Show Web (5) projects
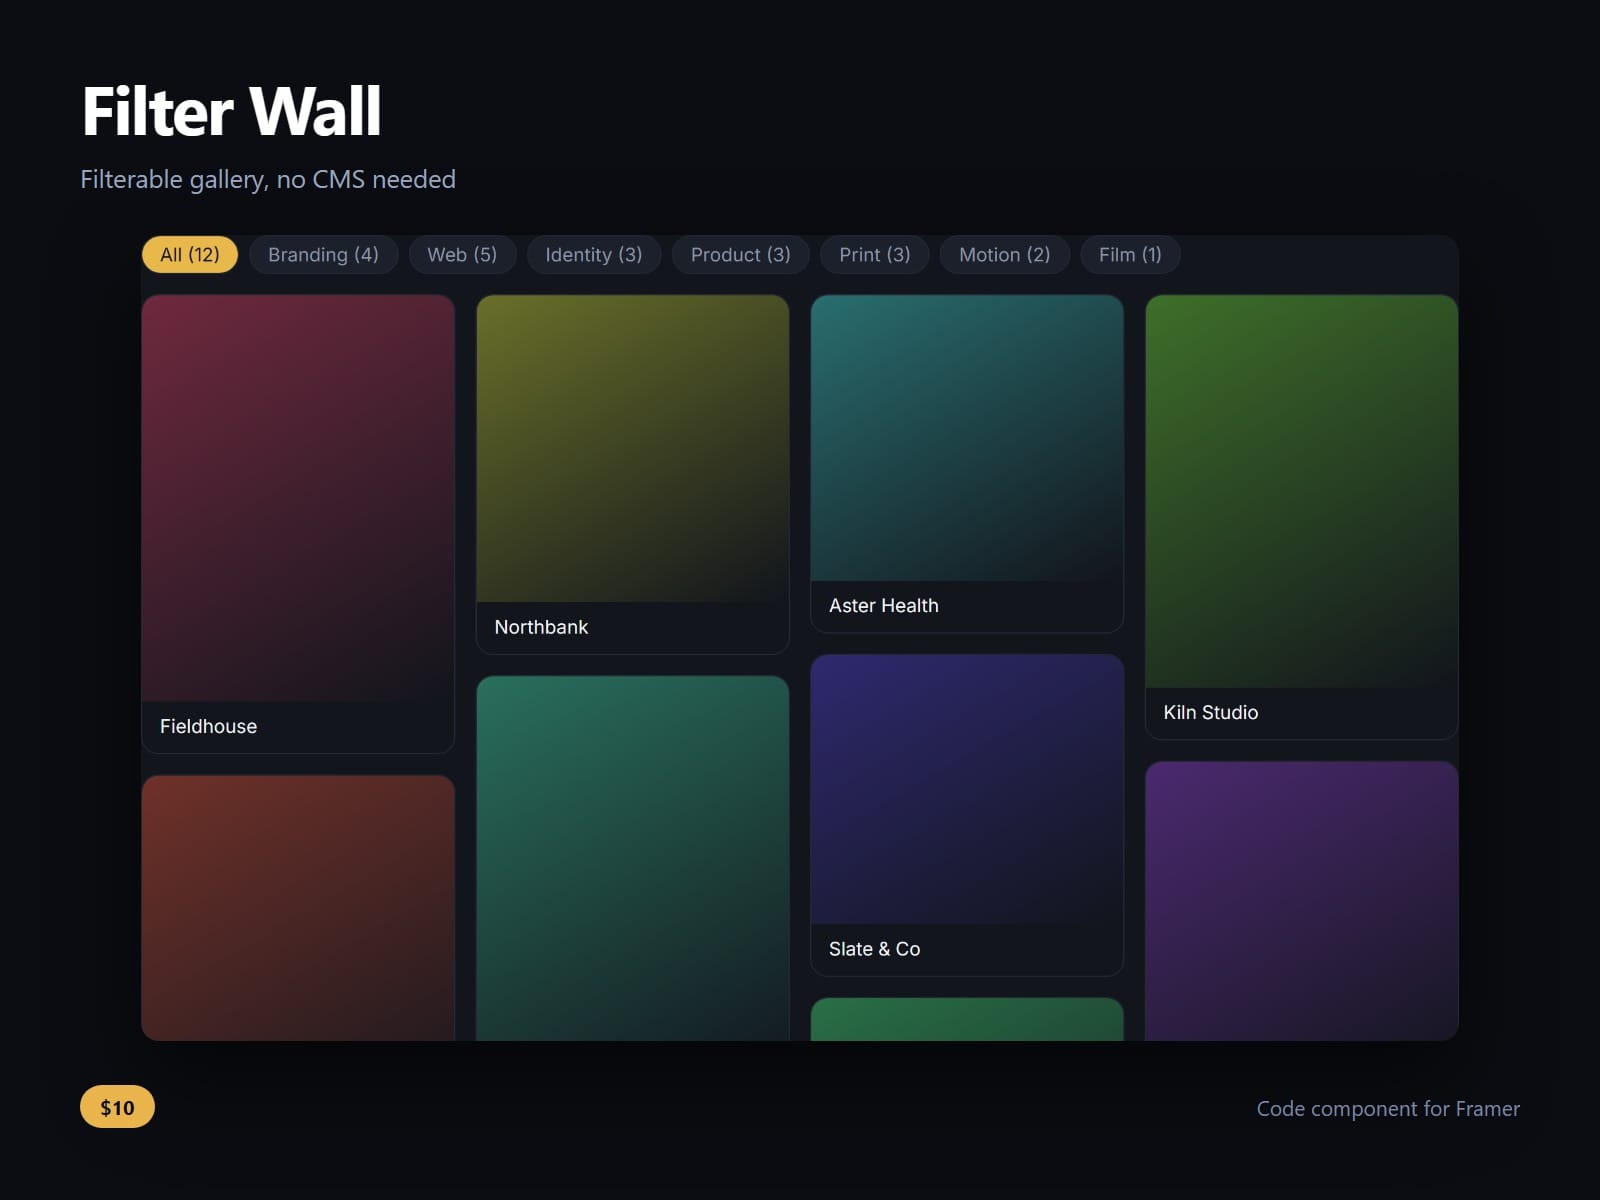This screenshot has height=1200, width=1600. [462, 254]
